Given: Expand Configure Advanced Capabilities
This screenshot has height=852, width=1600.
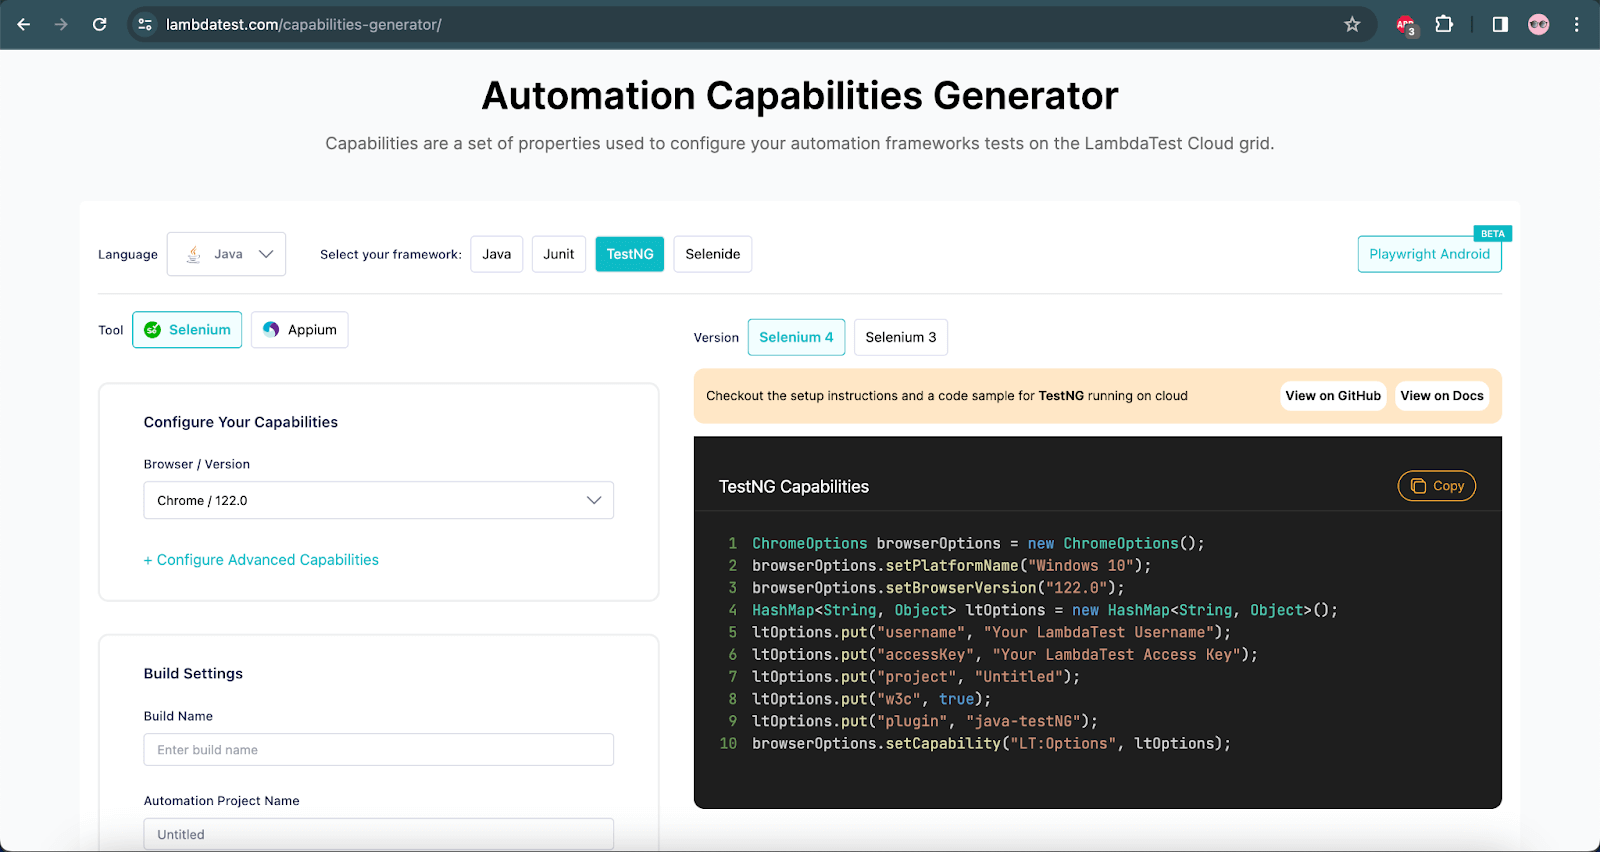Looking at the screenshot, I should pos(261,560).
